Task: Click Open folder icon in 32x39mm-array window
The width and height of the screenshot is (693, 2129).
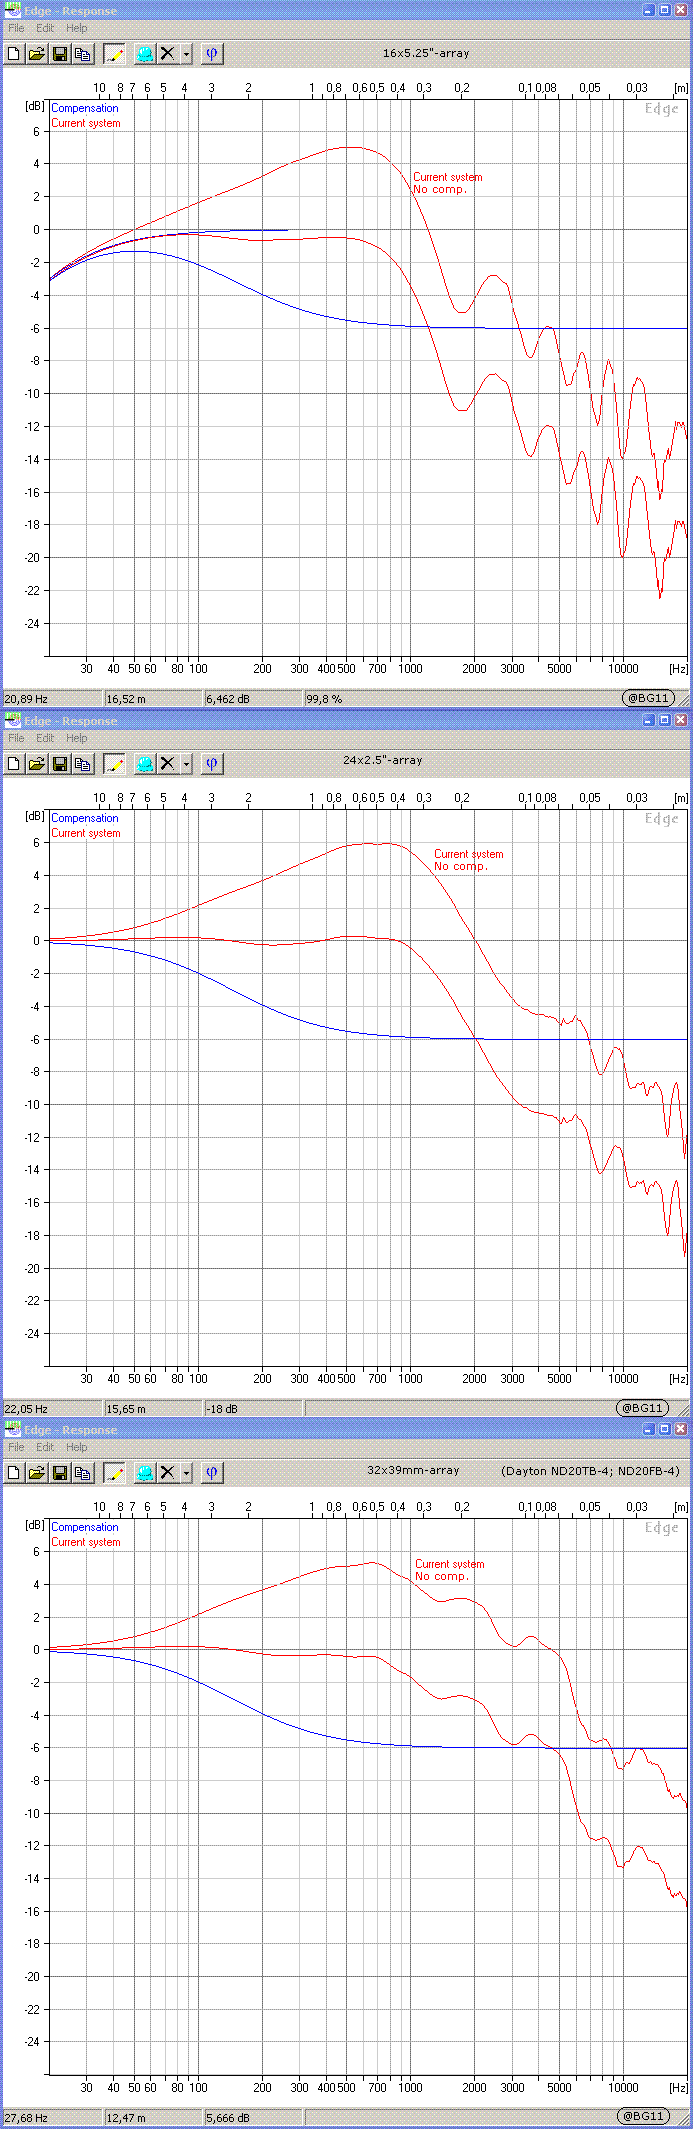Action: point(37,1473)
